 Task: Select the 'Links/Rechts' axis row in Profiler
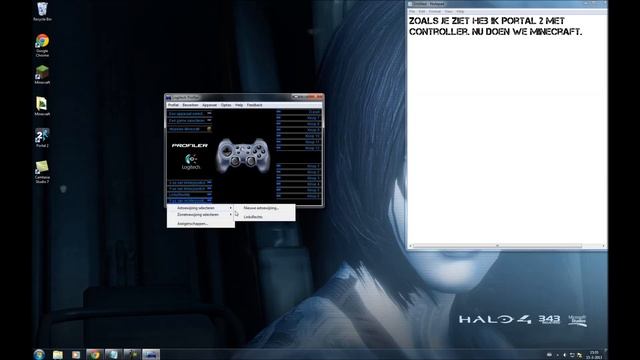[190, 195]
